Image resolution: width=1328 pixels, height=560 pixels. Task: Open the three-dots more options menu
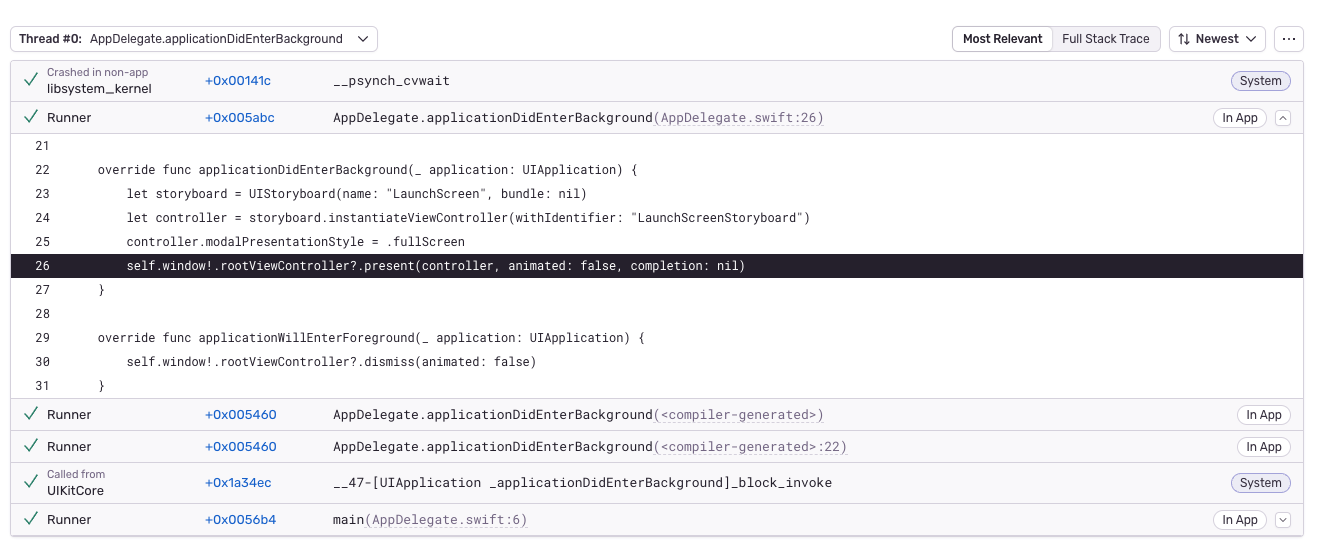pyautogui.click(x=1289, y=39)
